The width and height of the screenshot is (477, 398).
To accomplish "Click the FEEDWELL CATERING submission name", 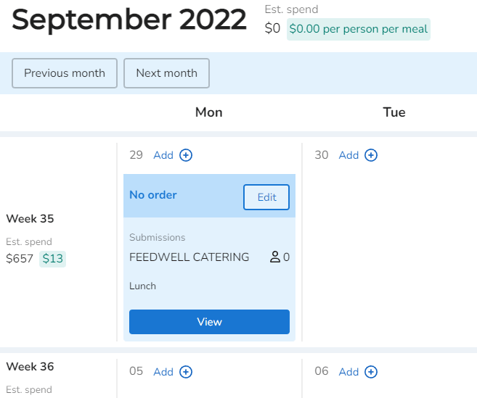I will pos(189,257).
